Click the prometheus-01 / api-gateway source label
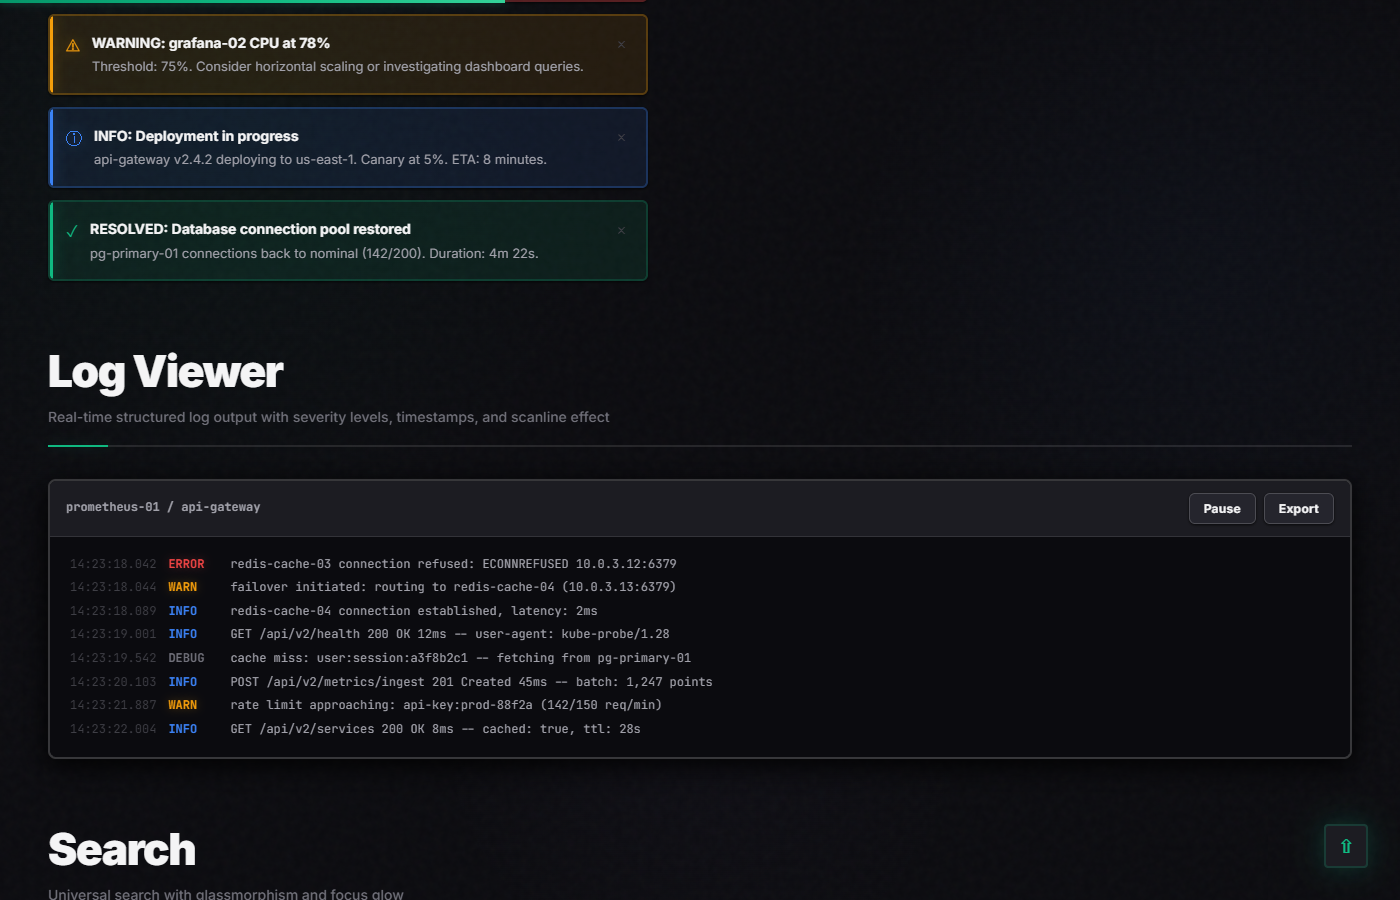Viewport: 1400px width, 900px height. (x=163, y=507)
